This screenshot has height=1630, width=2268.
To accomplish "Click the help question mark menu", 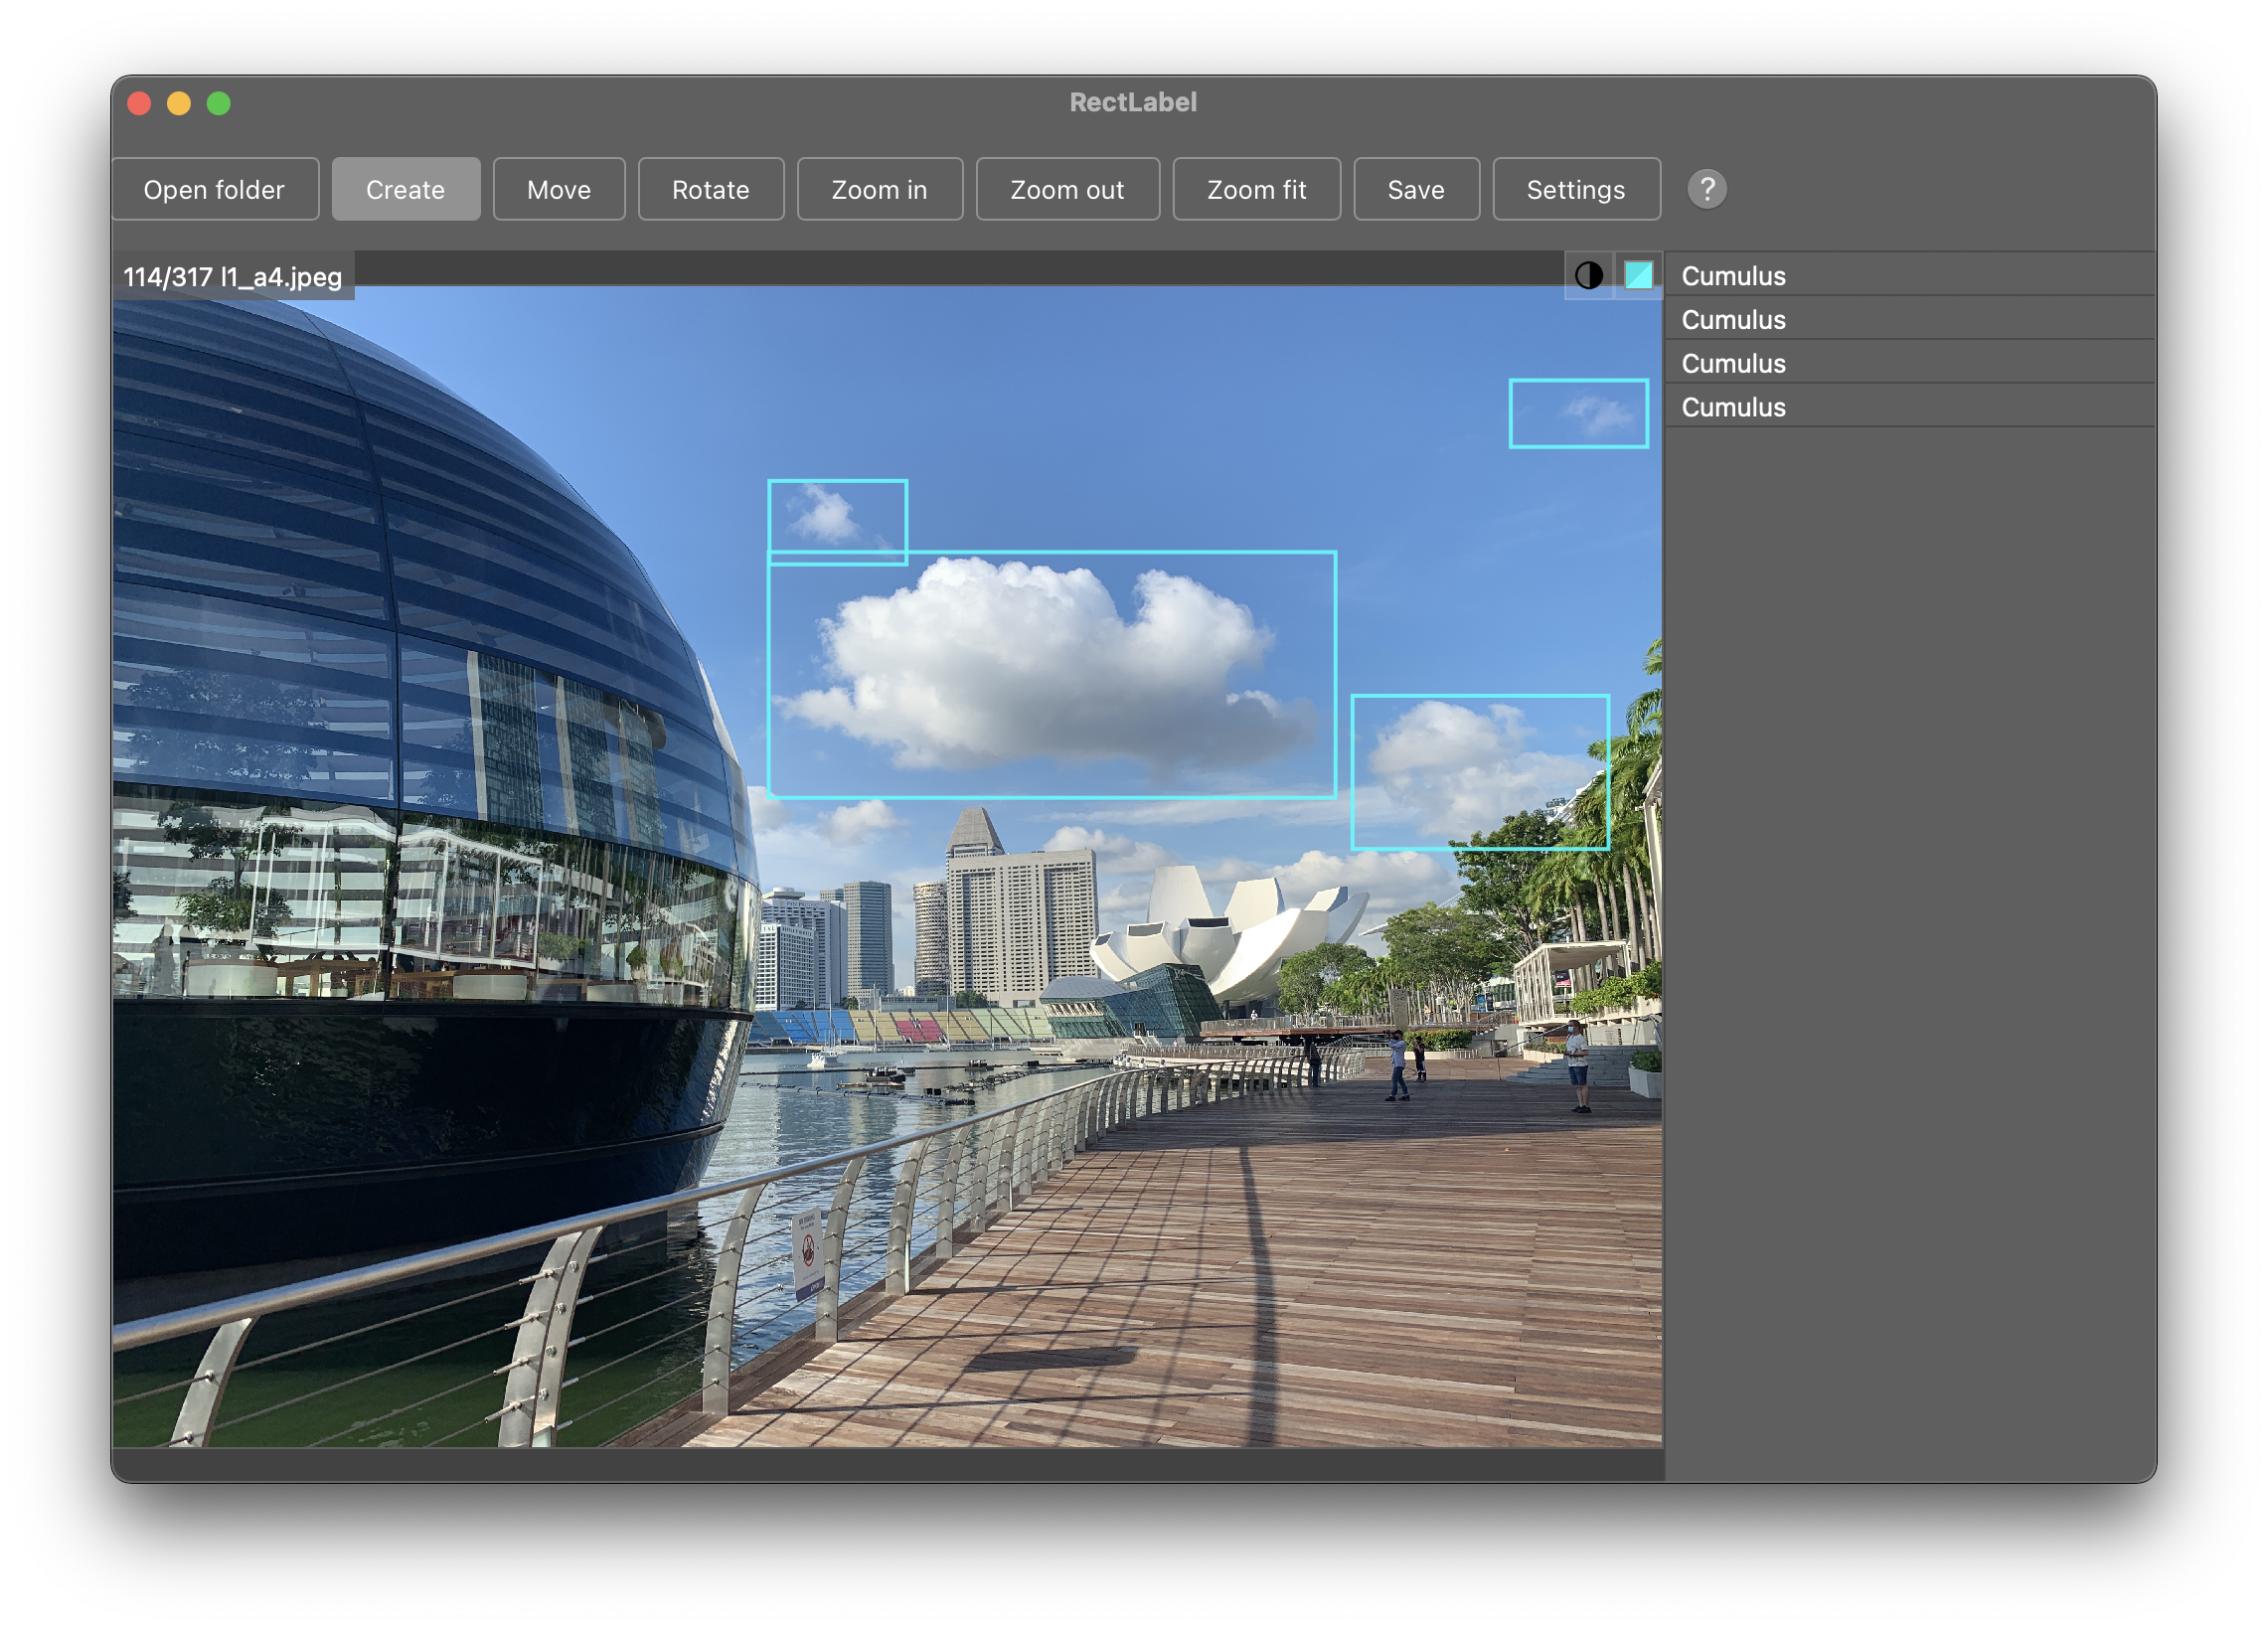I will (1706, 189).
